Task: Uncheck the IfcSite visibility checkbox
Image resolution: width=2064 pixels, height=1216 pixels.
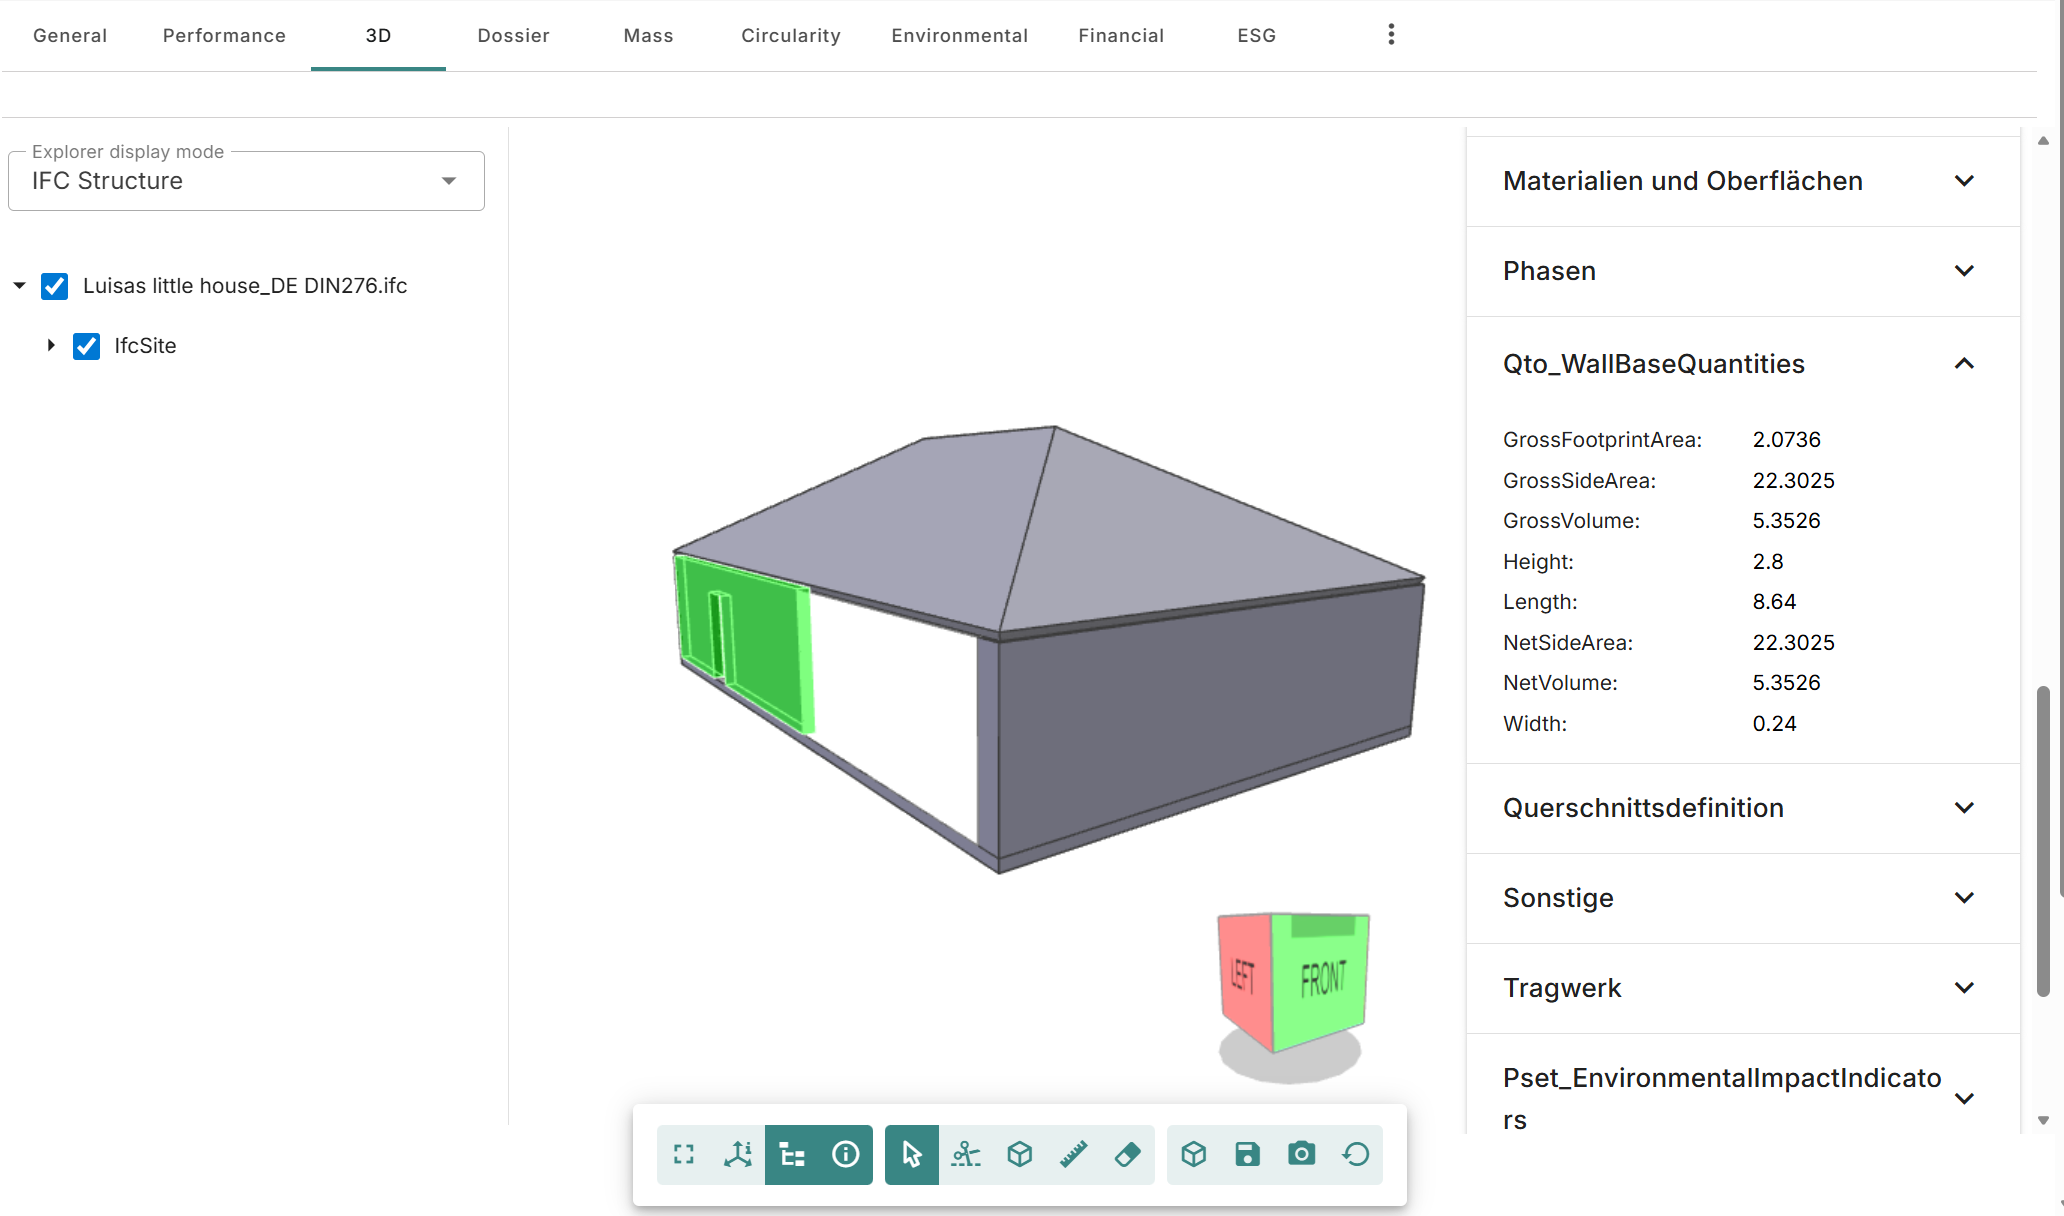Action: click(86, 346)
